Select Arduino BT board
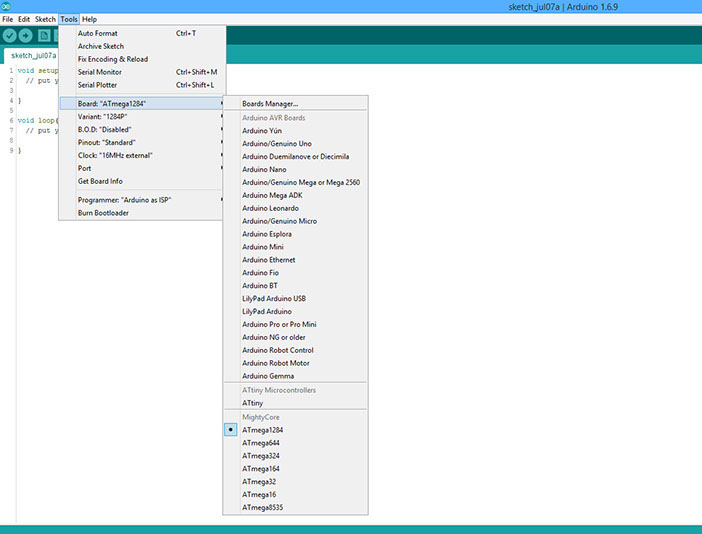Image resolution: width=702 pixels, height=534 pixels. (x=295, y=286)
